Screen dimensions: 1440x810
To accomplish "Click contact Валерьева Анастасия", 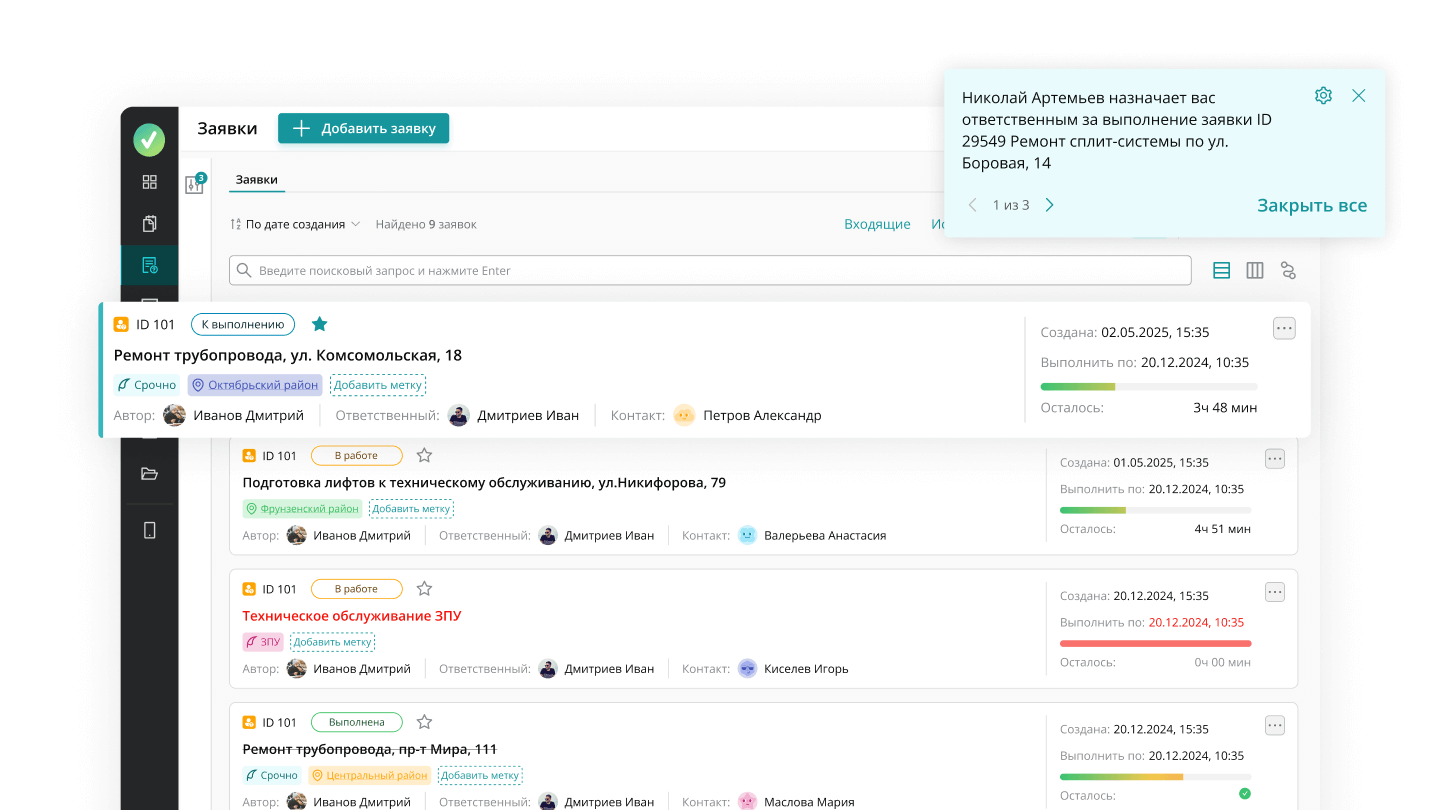I will tap(825, 535).
